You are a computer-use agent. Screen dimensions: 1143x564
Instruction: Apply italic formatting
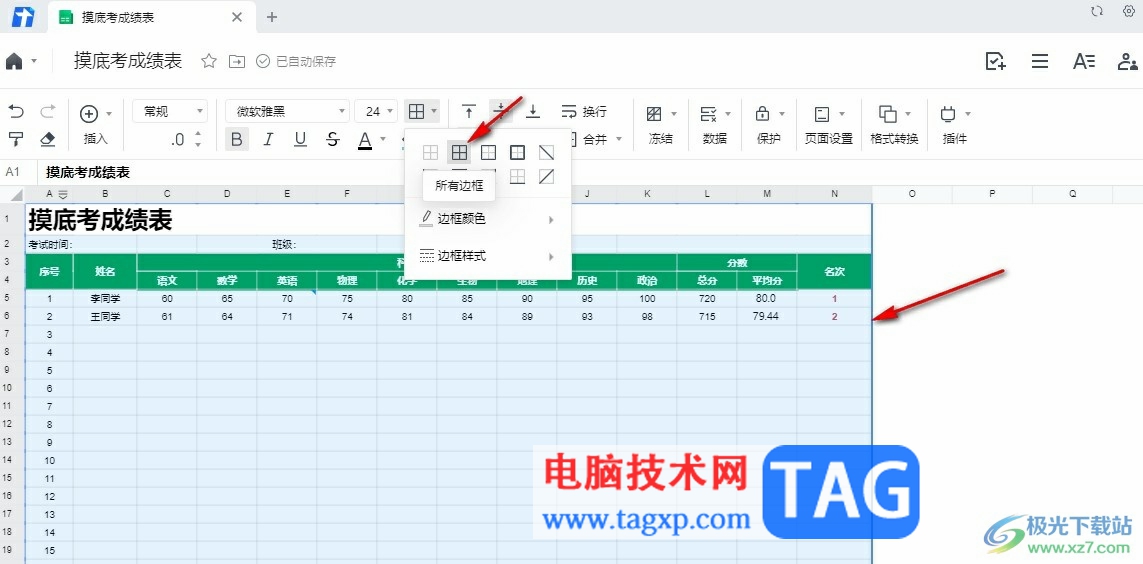tap(268, 139)
